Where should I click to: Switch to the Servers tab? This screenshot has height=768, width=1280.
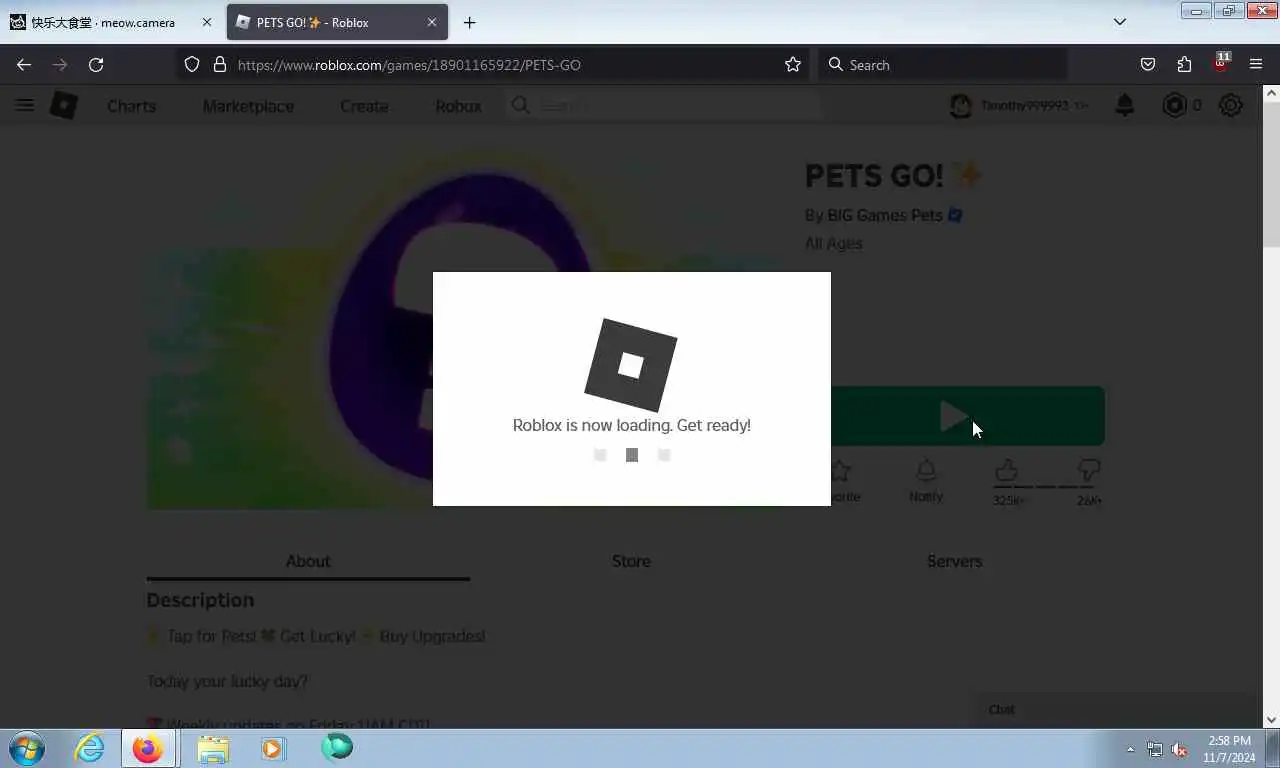954,561
